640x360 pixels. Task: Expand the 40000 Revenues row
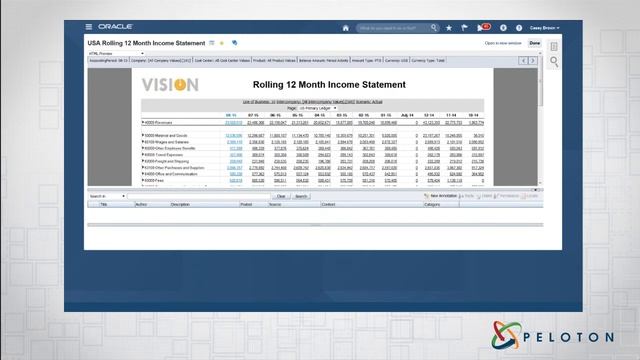(143, 122)
